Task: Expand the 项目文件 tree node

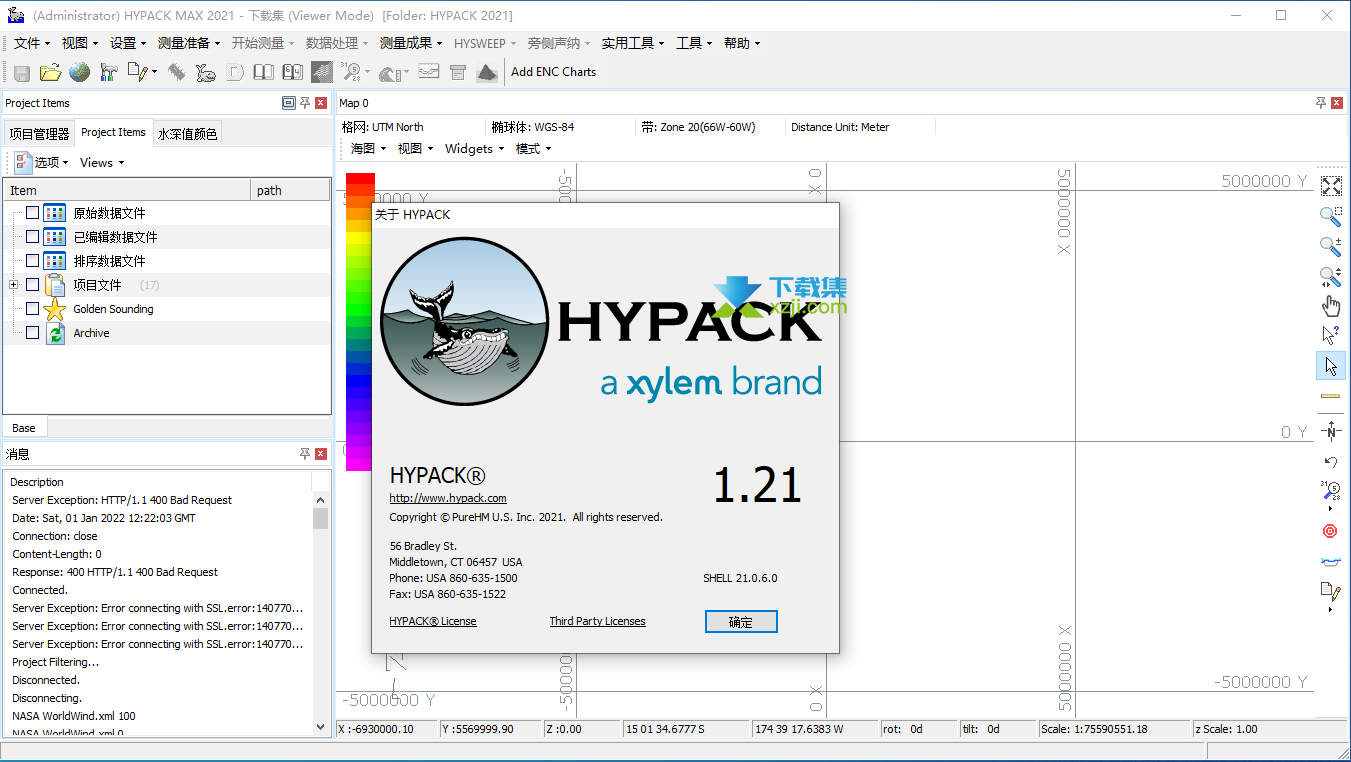Action: [13, 285]
